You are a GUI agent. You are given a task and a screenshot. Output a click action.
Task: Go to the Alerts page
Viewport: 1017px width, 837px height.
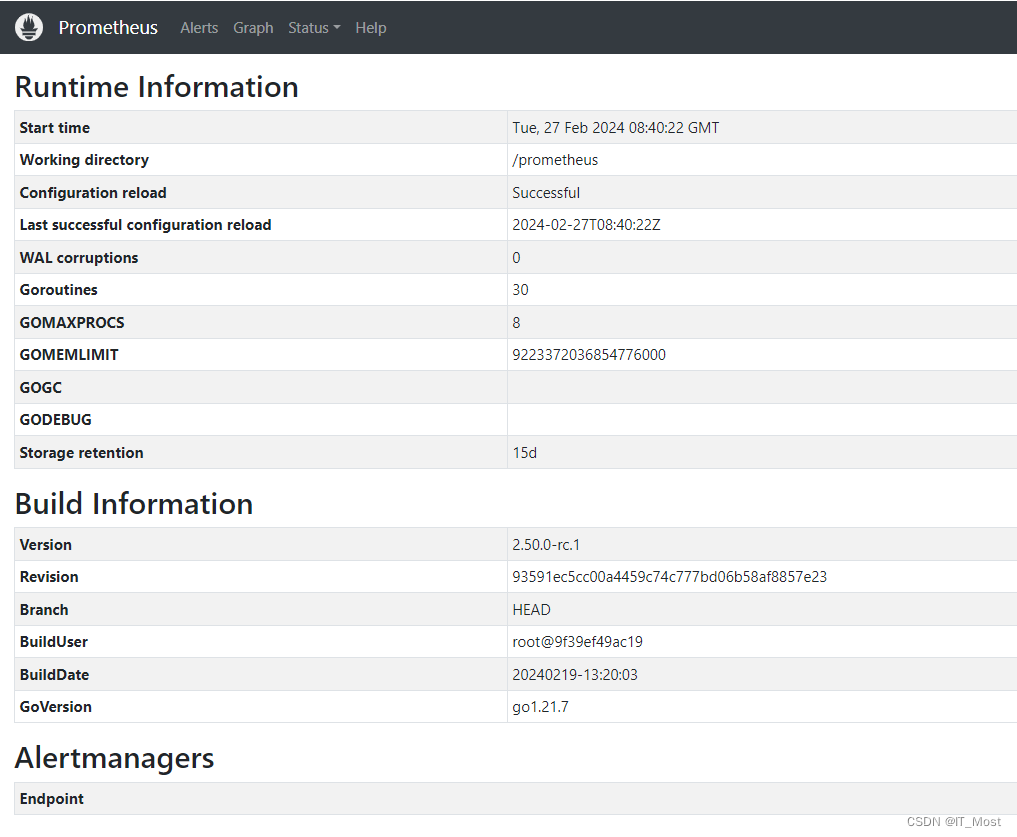click(199, 28)
